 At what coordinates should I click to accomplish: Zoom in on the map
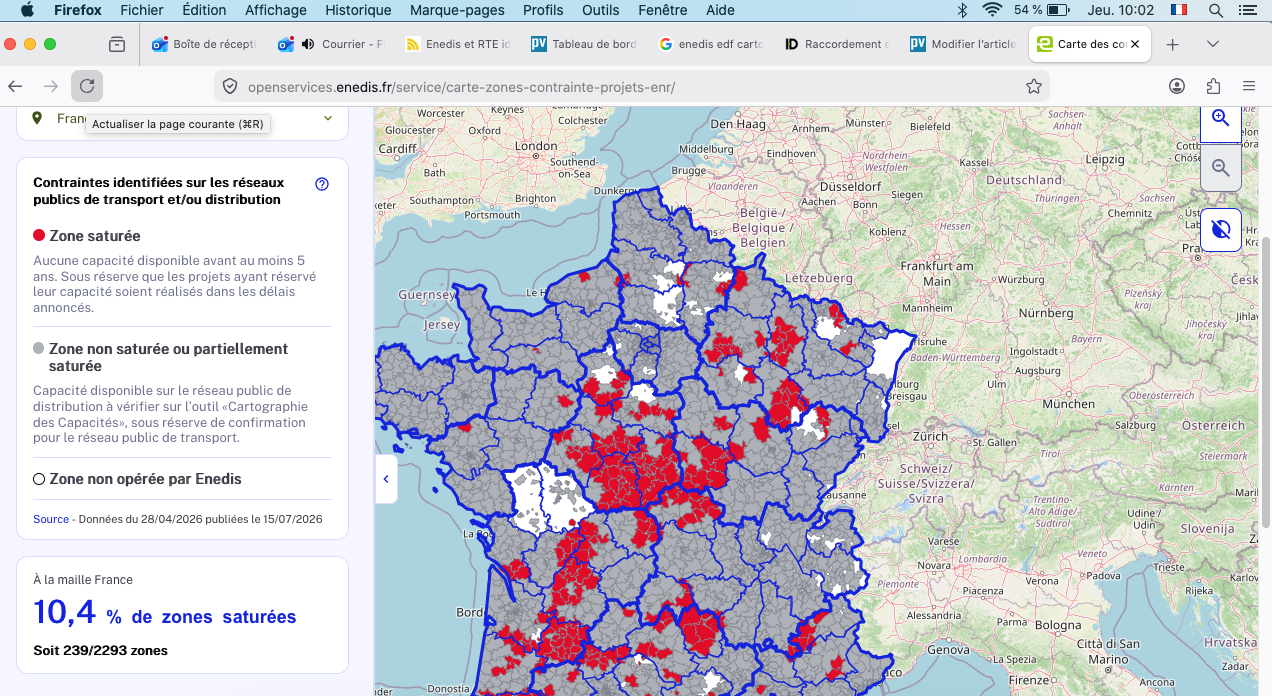tap(1220, 119)
